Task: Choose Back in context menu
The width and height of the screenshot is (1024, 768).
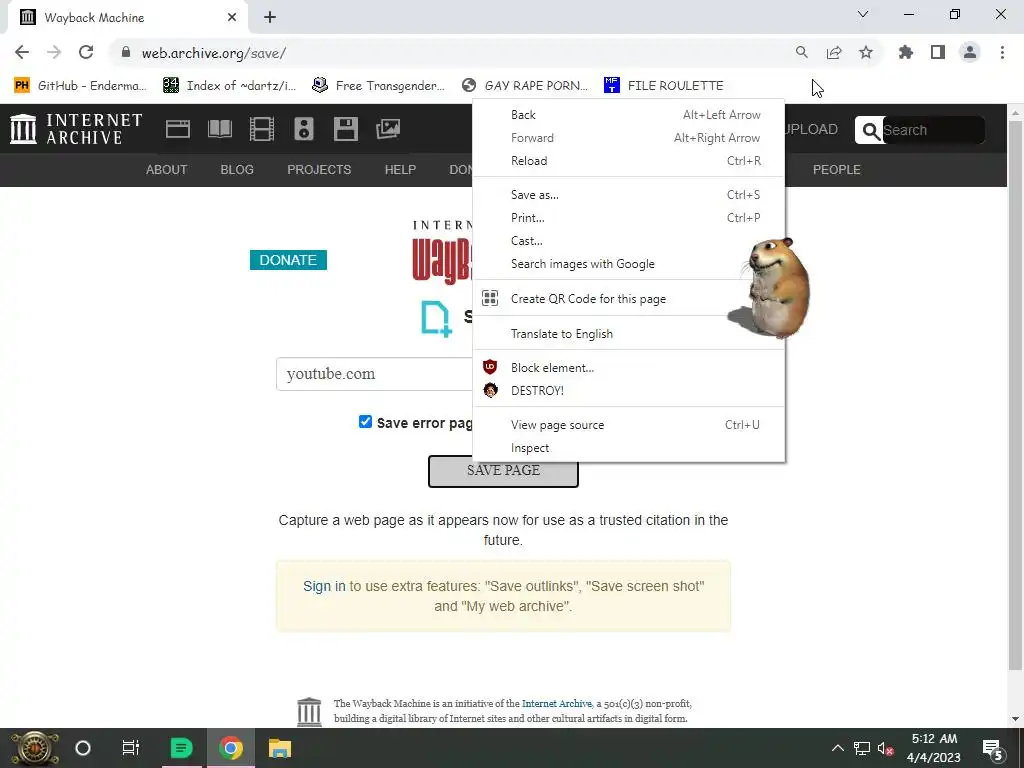Action: (628, 115)
